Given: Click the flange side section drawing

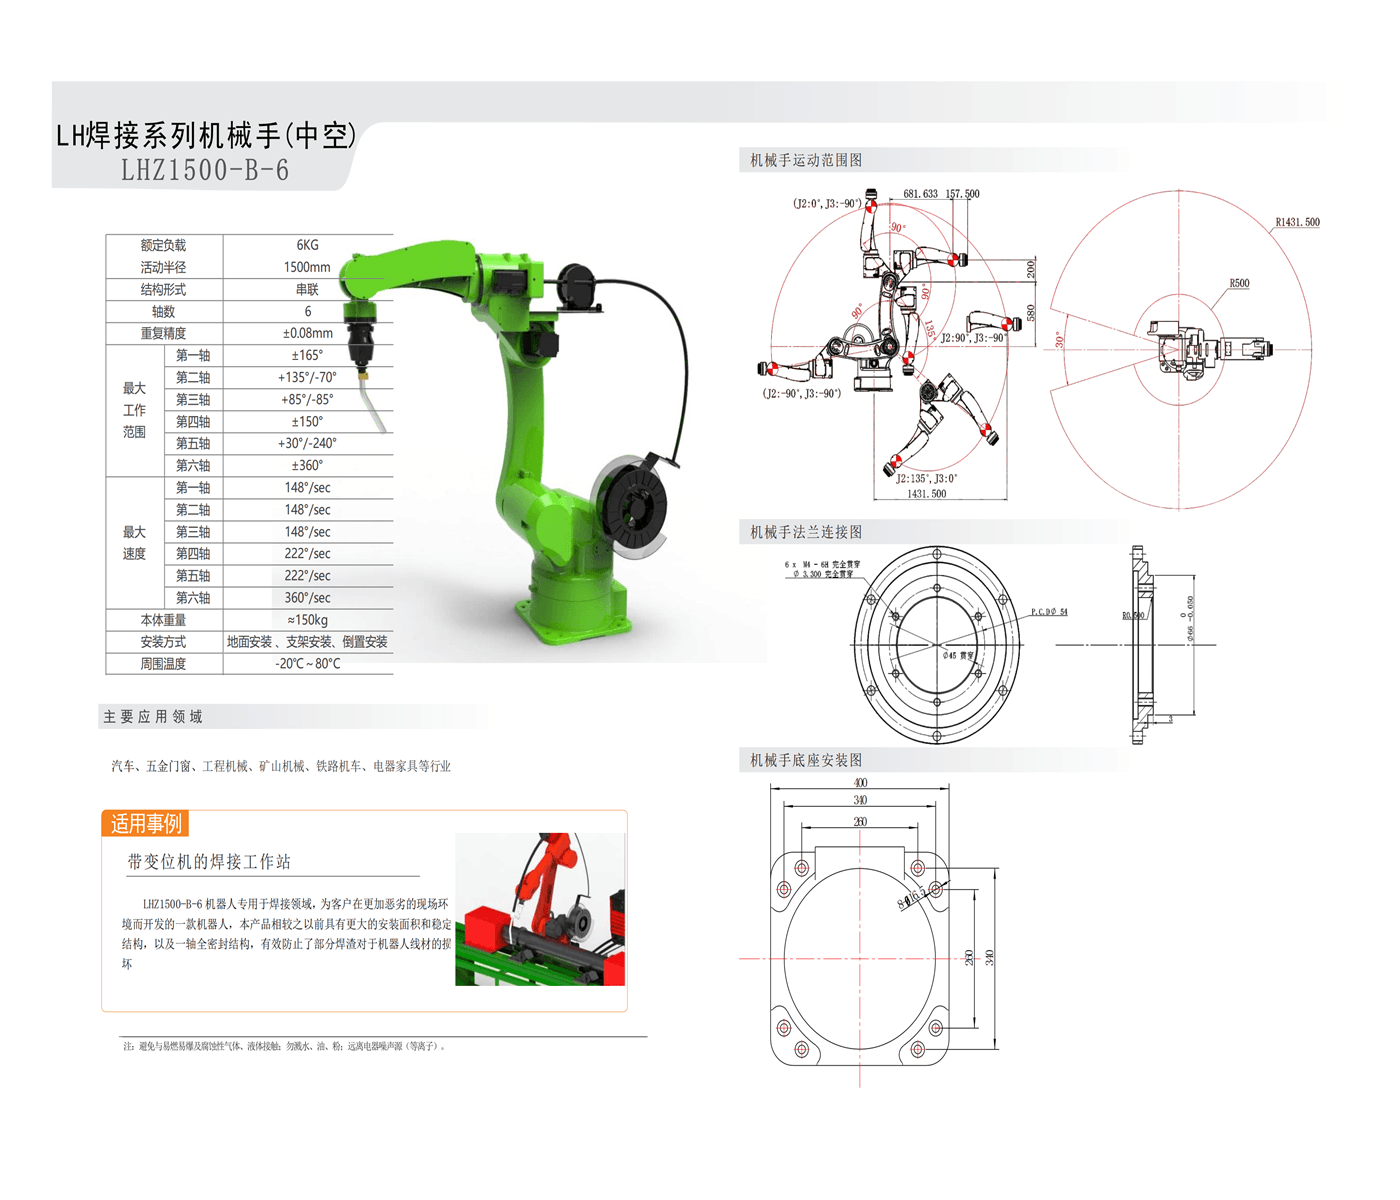Looking at the screenshot, I should tap(1142, 645).
